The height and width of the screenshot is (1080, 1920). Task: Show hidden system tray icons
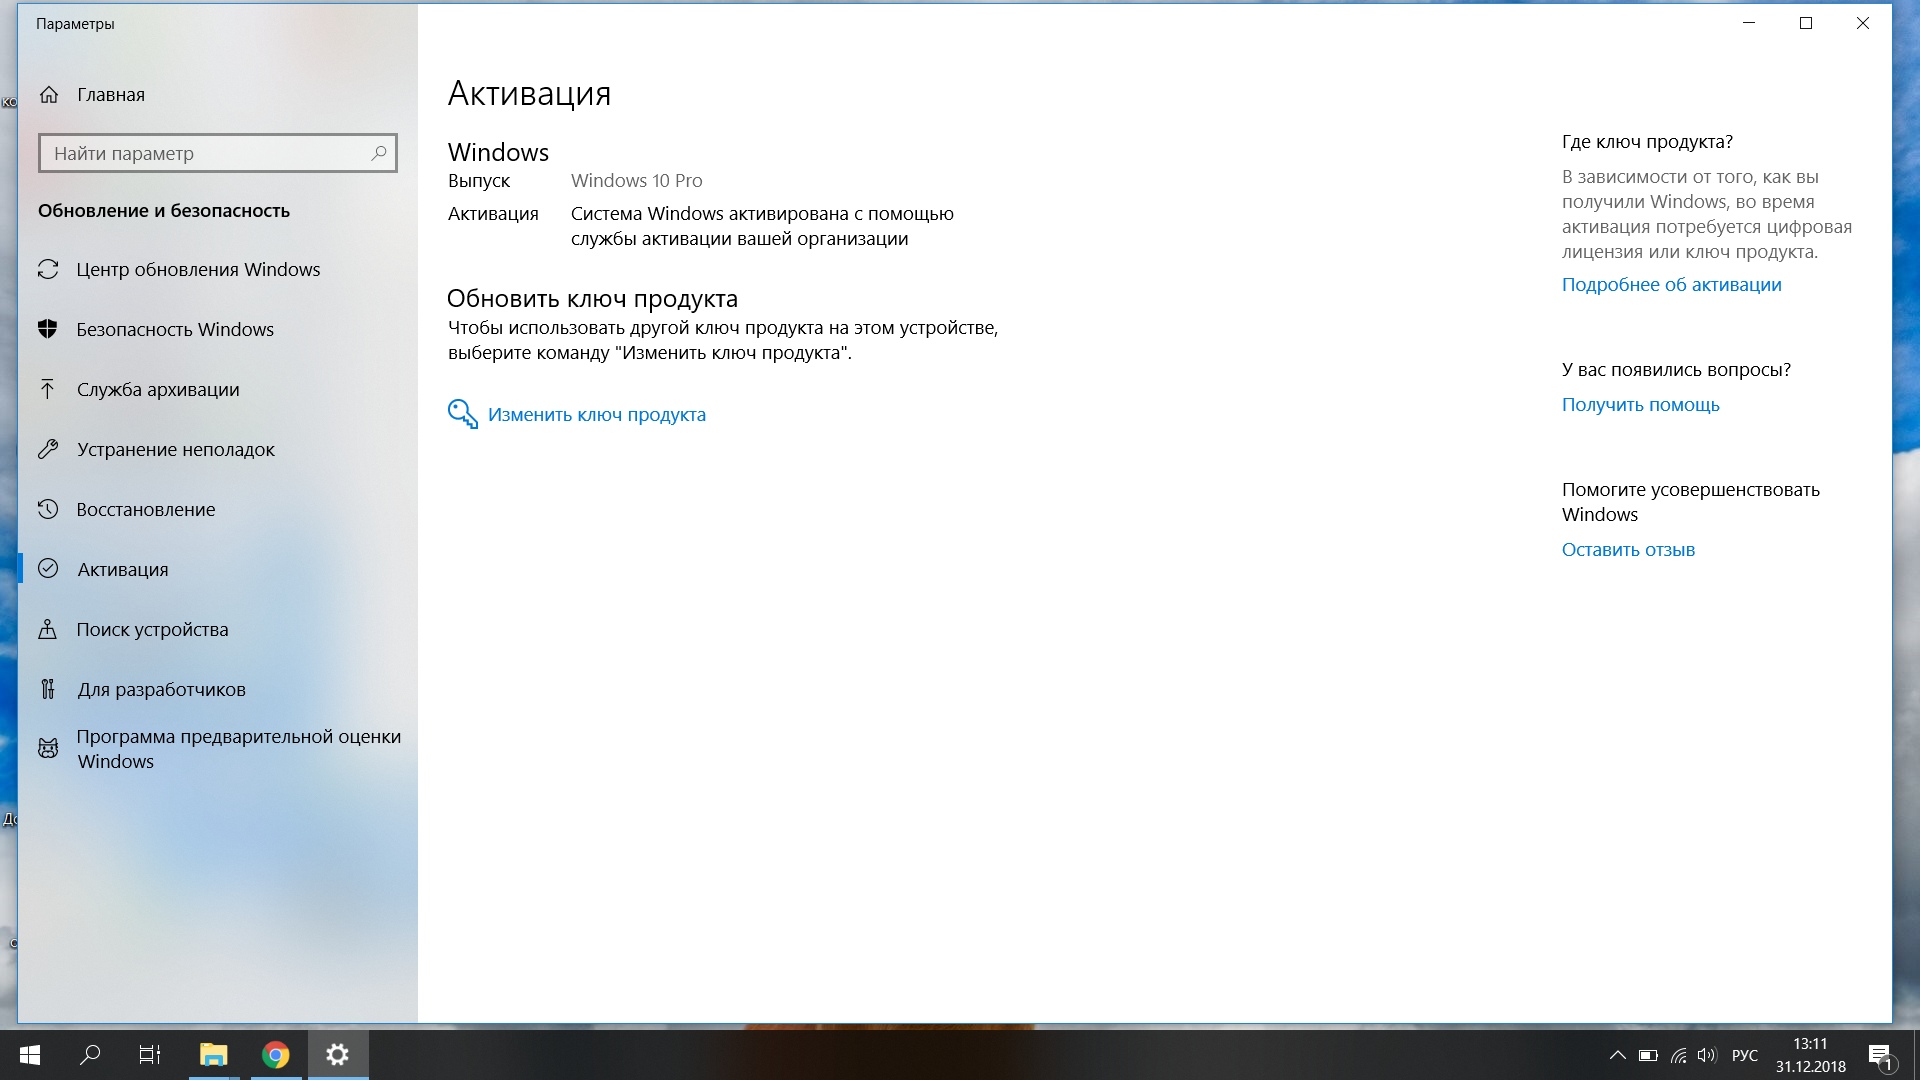click(x=1617, y=1055)
